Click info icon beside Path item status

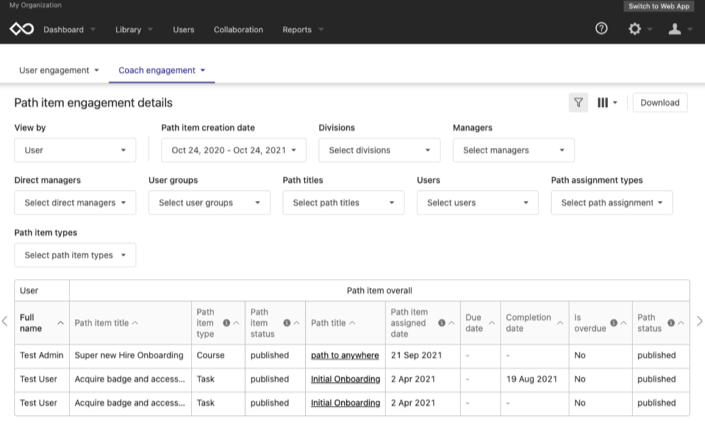[287, 323]
